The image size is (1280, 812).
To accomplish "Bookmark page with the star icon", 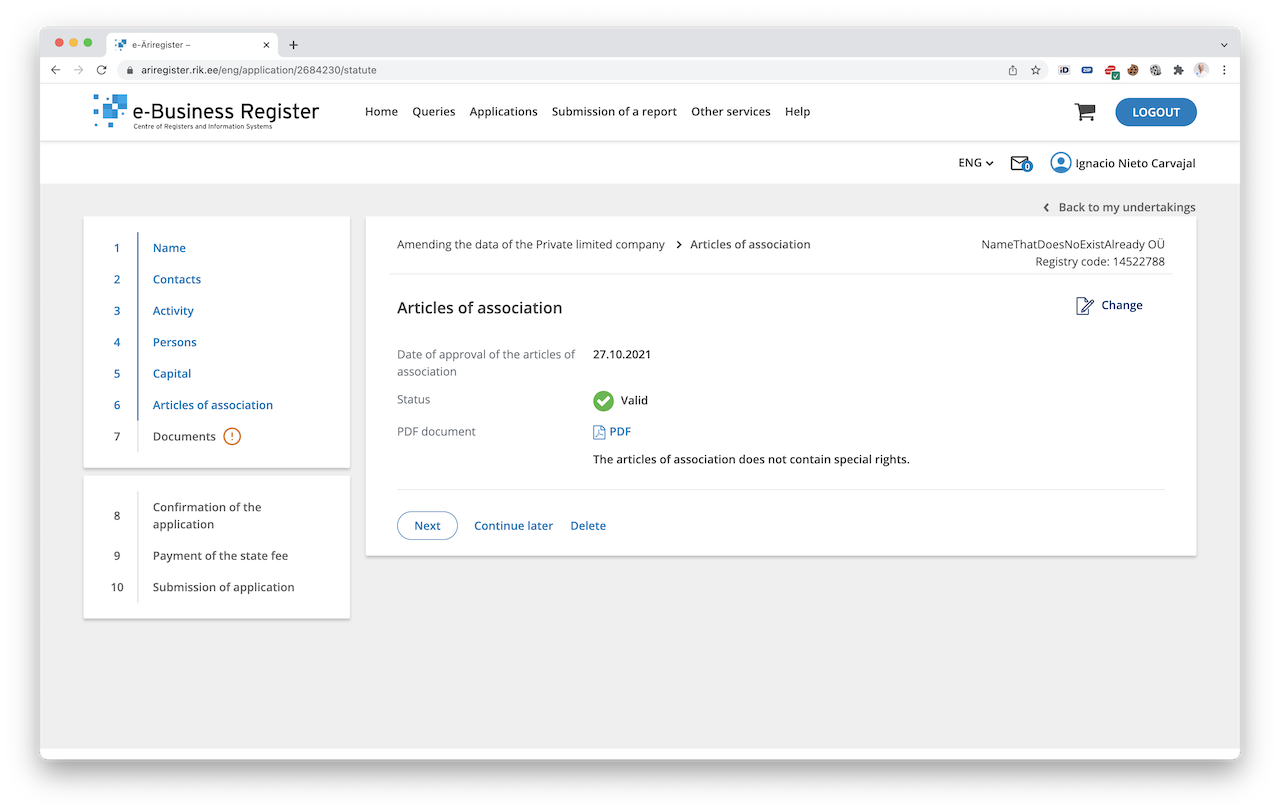I will 1036,70.
